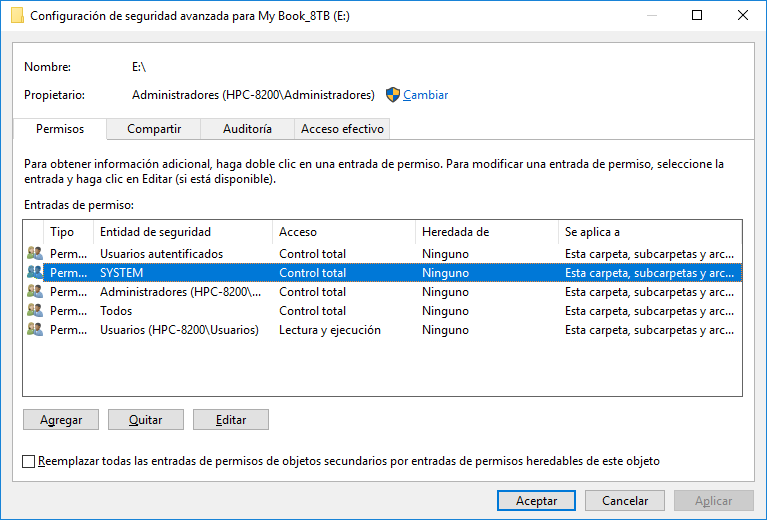Close the advanced security dialog
The width and height of the screenshot is (767, 520).
click(743, 15)
